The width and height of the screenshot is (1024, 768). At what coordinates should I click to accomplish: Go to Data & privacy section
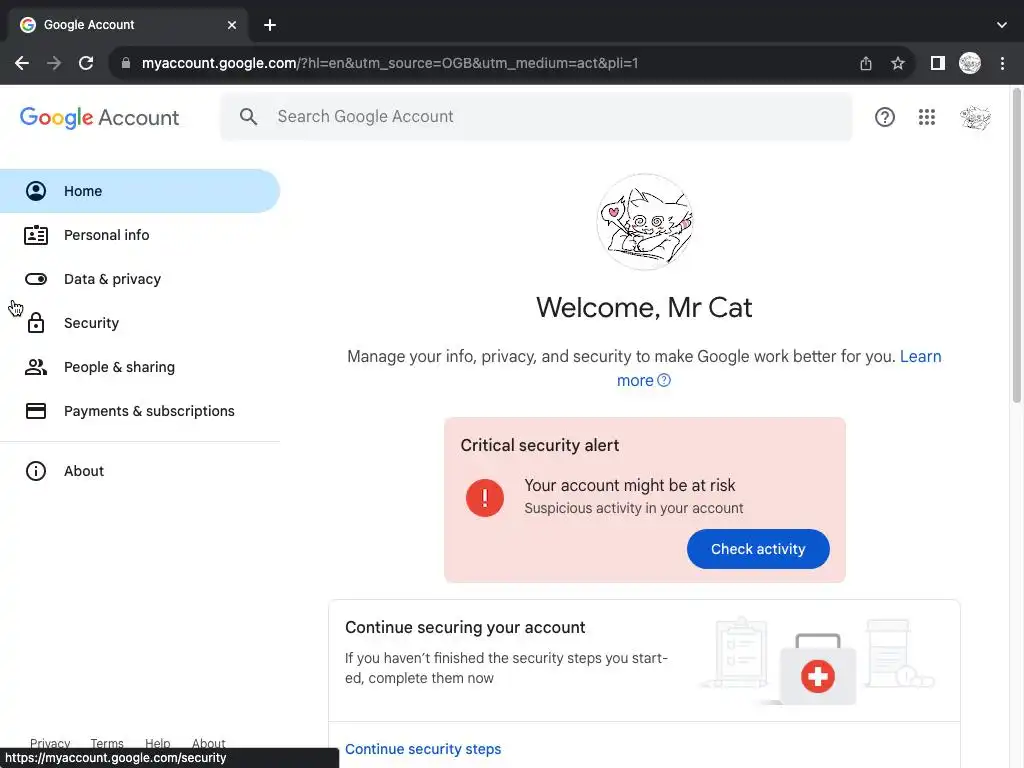[x=140, y=279]
